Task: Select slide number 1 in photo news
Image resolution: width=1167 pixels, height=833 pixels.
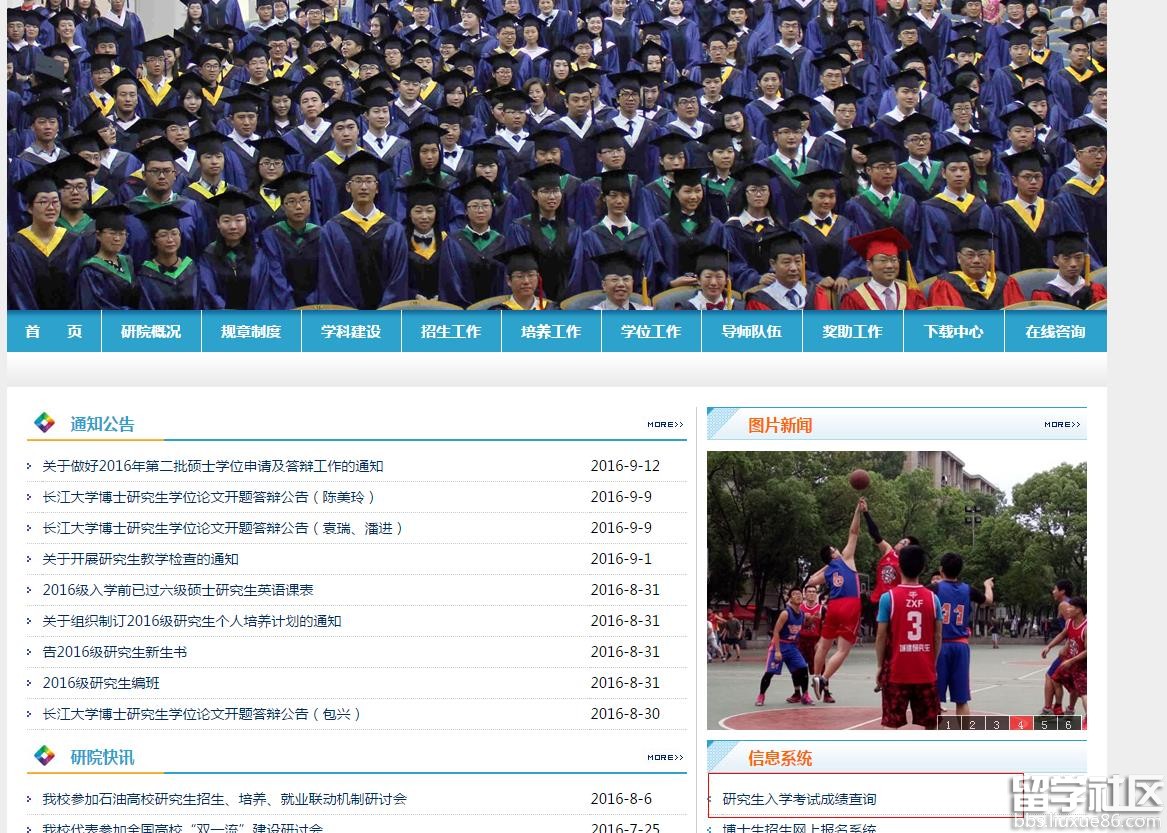Action: [948, 724]
